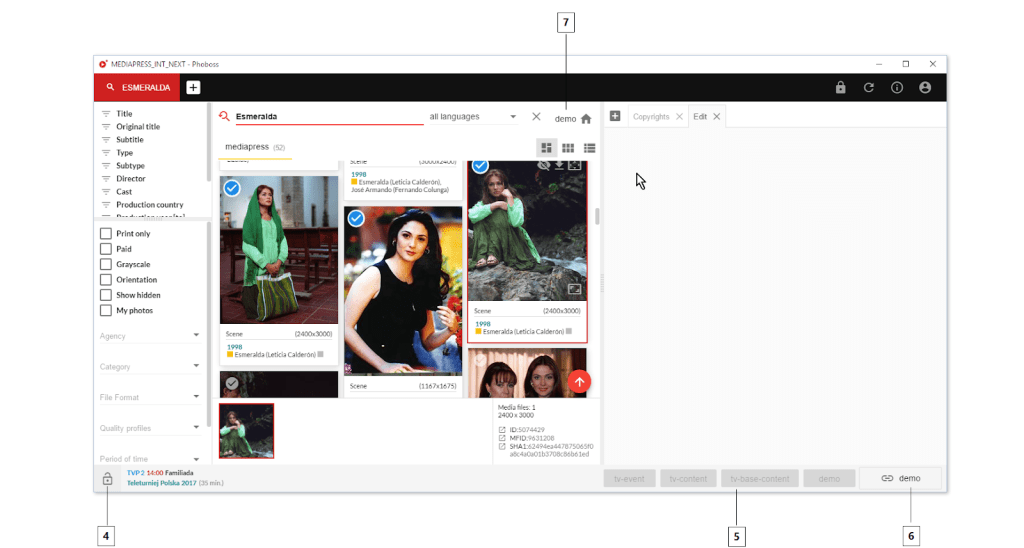Open the Teleturniej Polska 2017 link

(x=161, y=483)
